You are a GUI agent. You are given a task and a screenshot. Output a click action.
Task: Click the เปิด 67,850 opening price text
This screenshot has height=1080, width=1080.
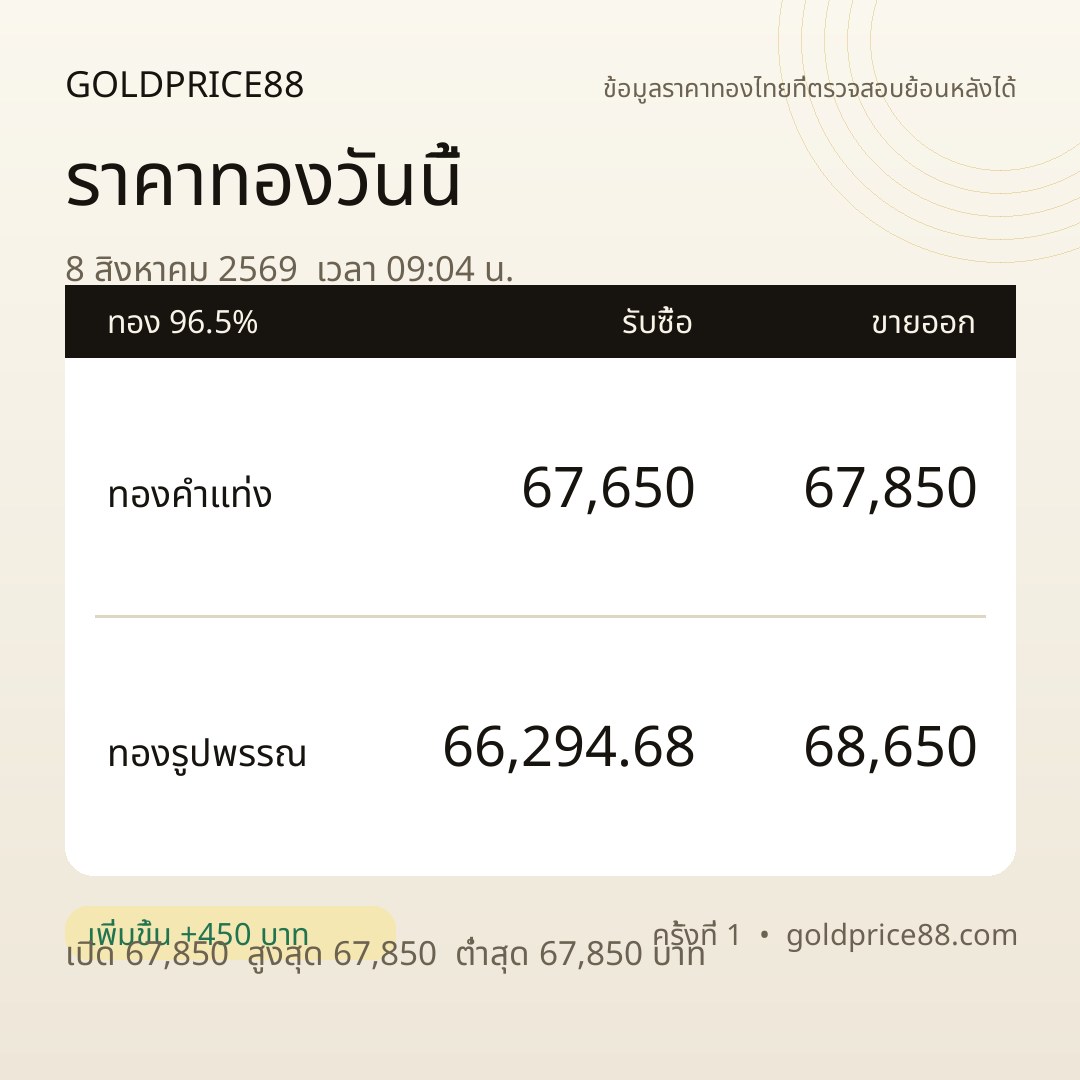point(147,954)
